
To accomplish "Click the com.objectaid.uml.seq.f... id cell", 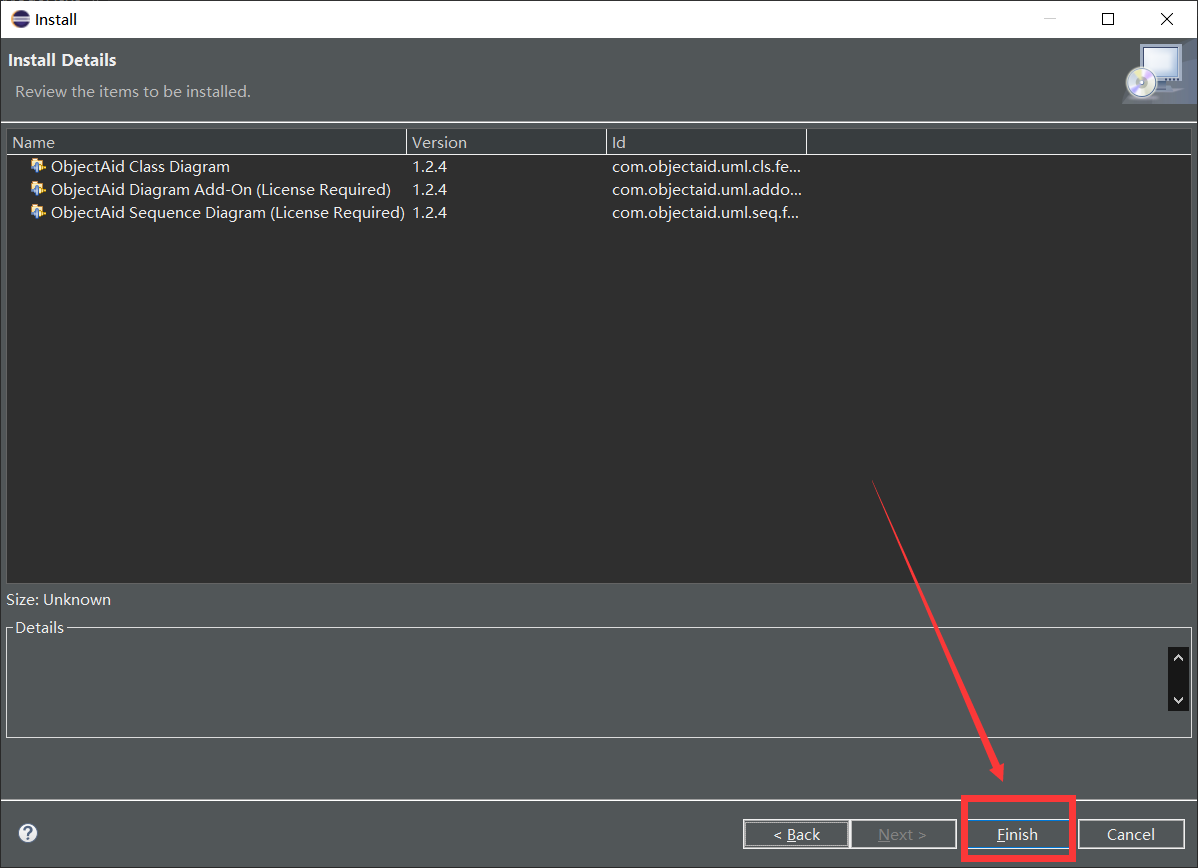I will pos(705,212).
